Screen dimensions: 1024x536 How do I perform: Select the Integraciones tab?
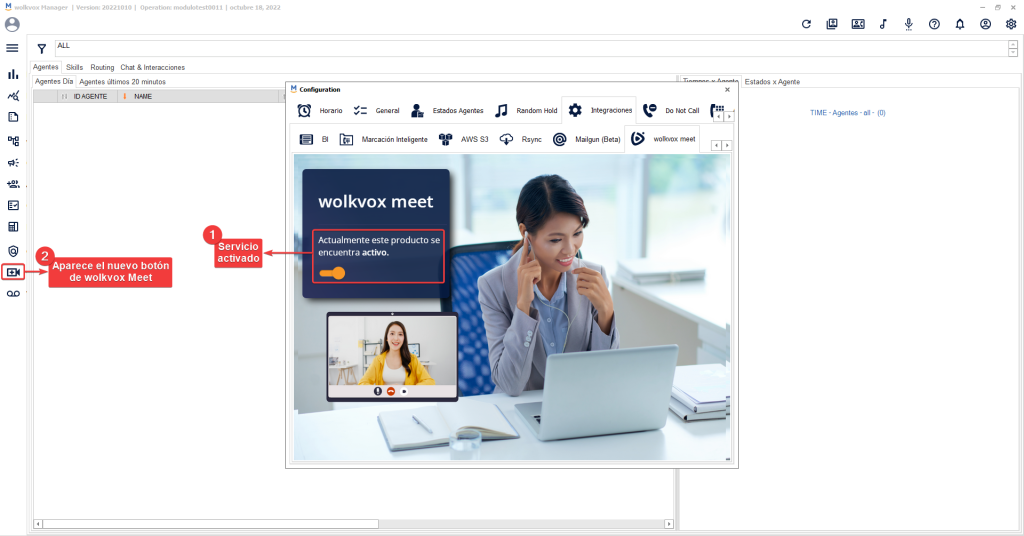[600, 110]
